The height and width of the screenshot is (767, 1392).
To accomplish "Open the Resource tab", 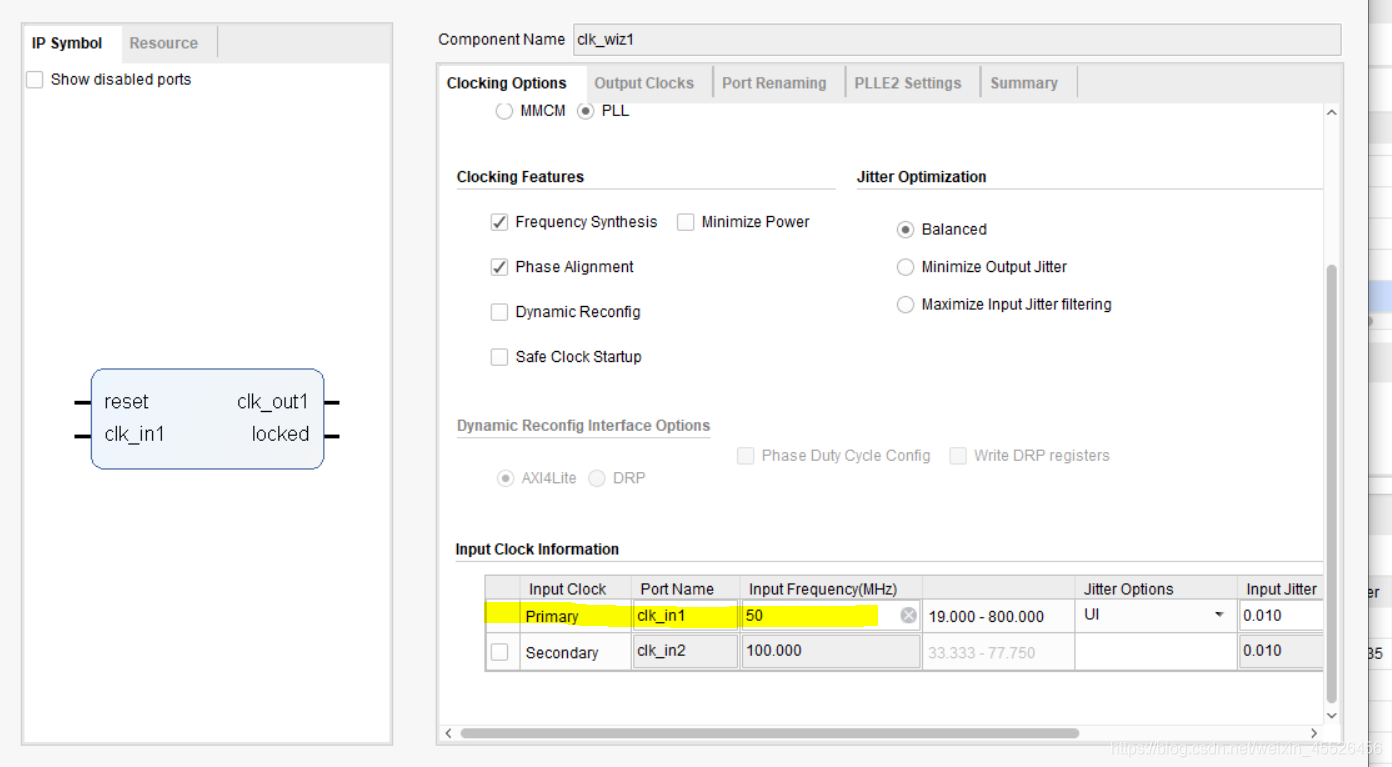I will click(164, 43).
